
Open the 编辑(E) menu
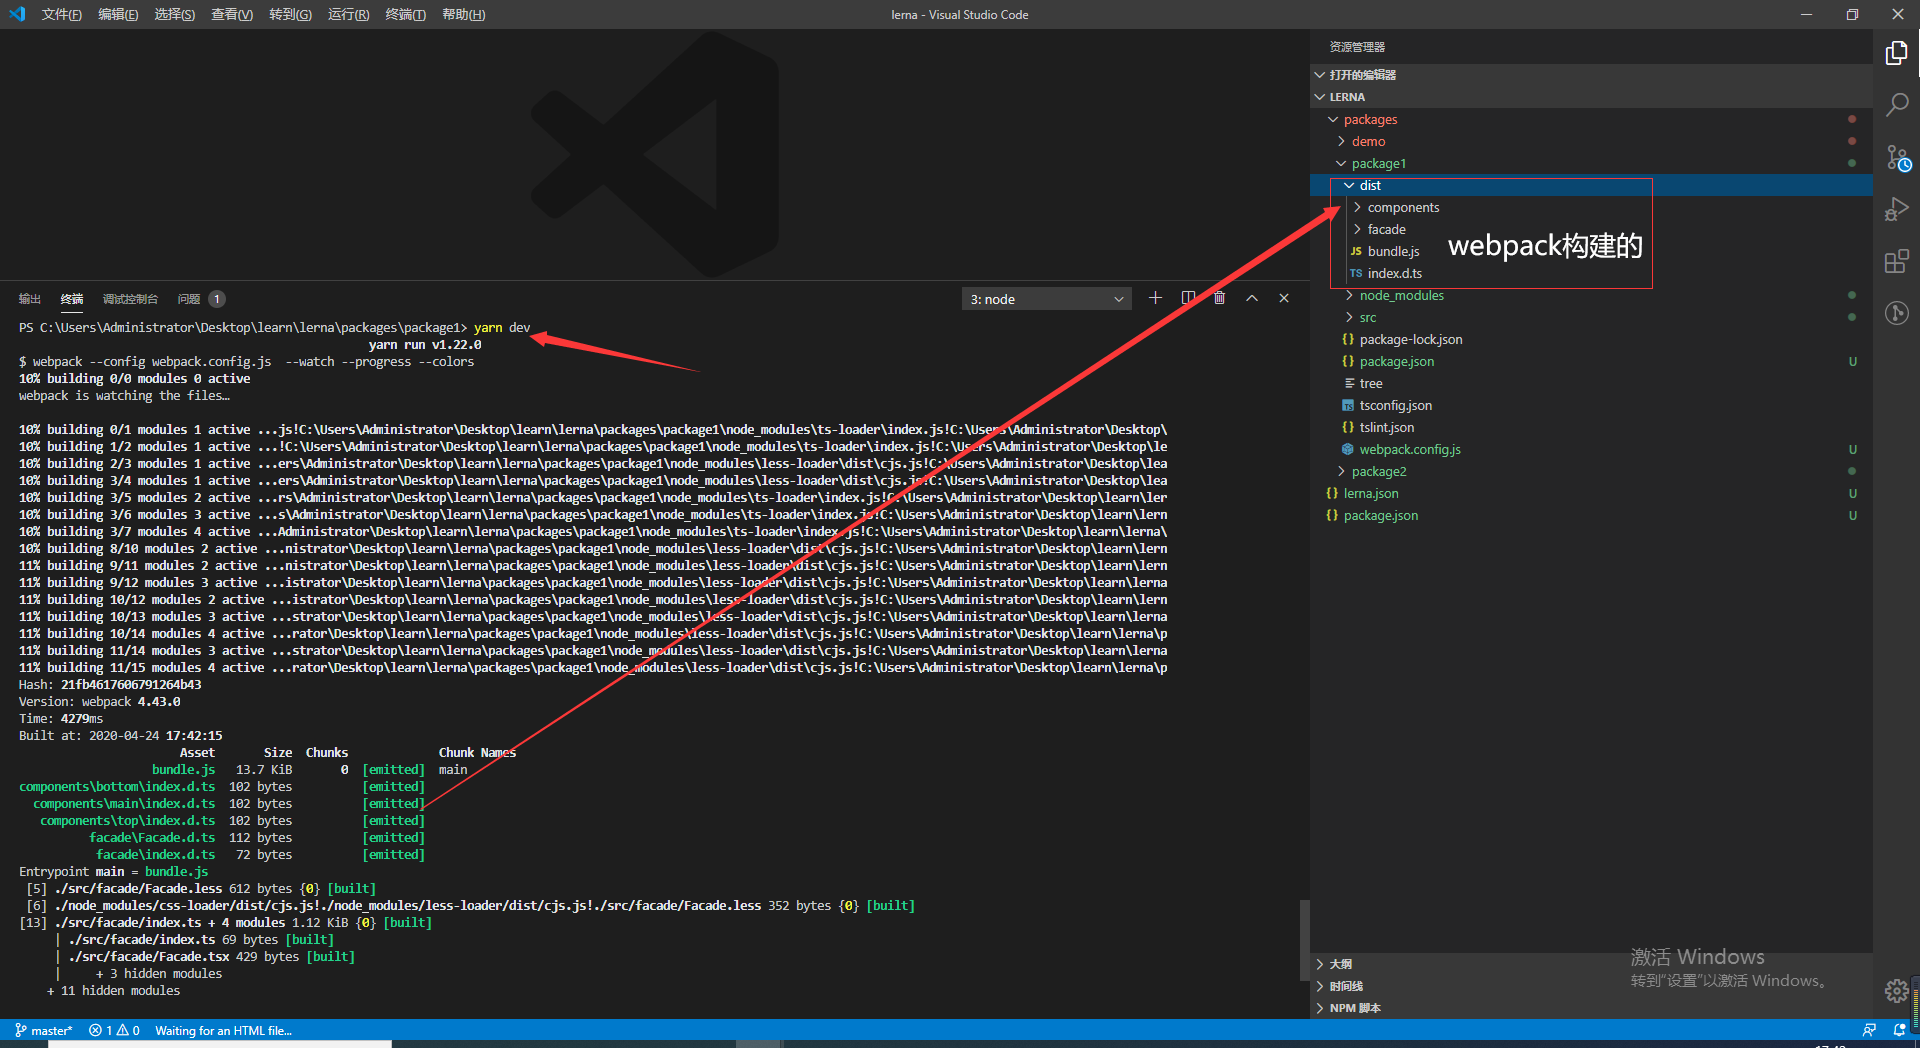118,14
